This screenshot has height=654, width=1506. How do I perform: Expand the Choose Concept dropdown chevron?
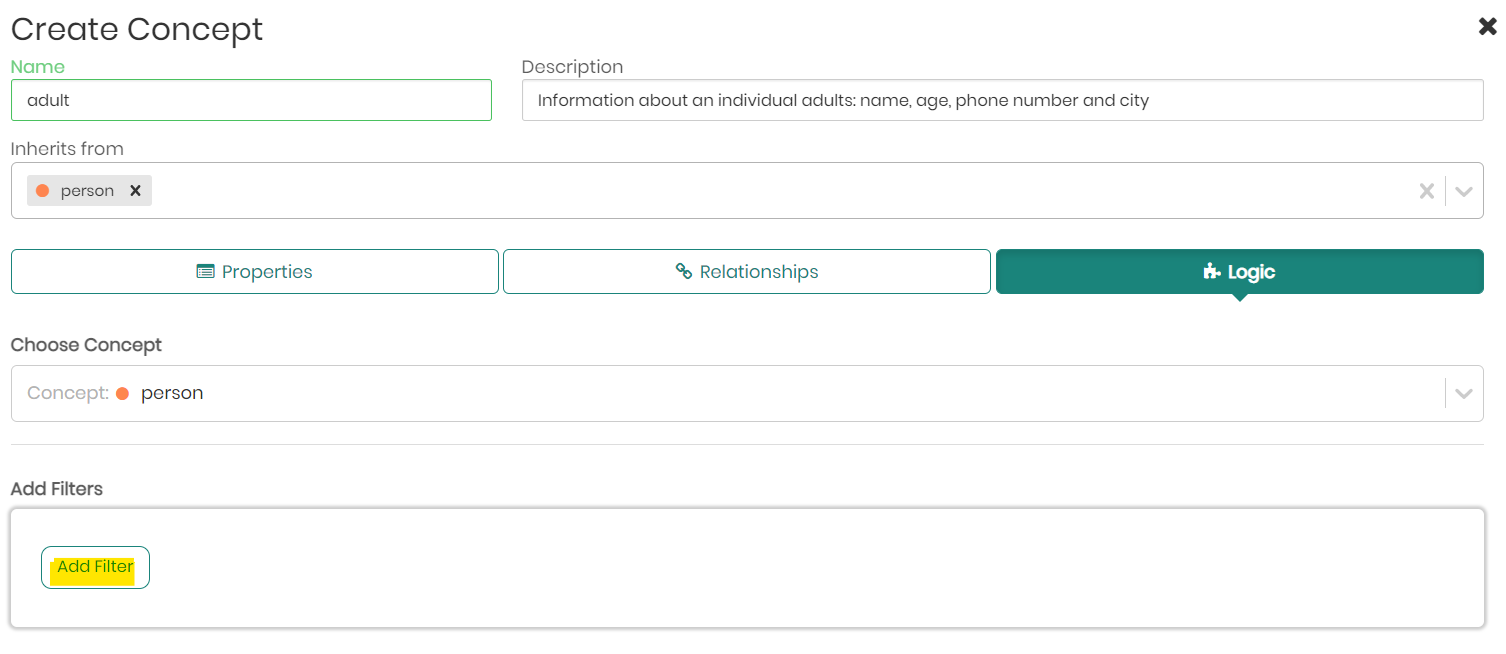[1464, 393]
